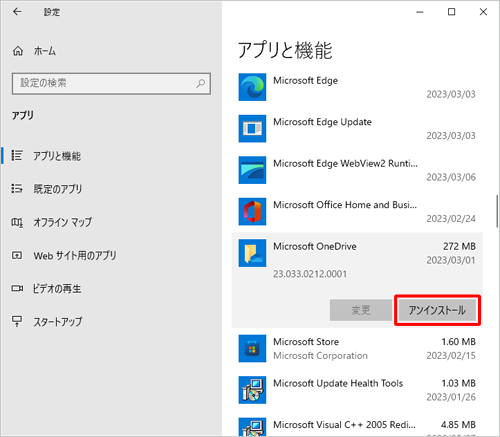Screen dimensions: 500x437
Task: Click the OneDrive 272 MB size value
Action: (x=459, y=246)
